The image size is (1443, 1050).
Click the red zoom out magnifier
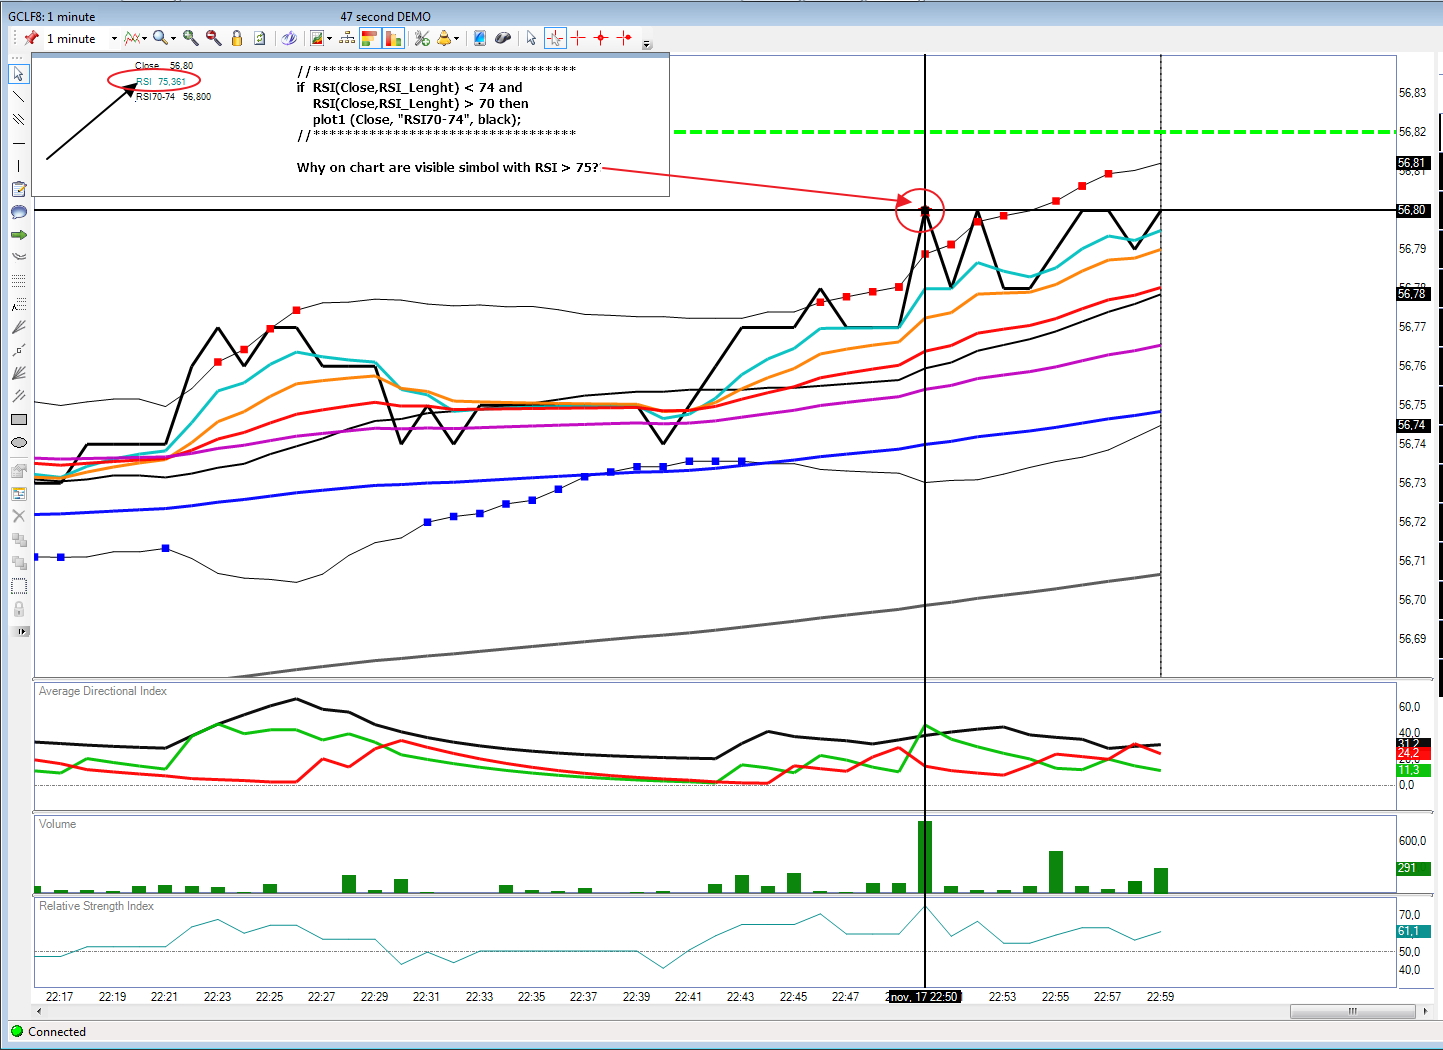click(x=213, y=38)
